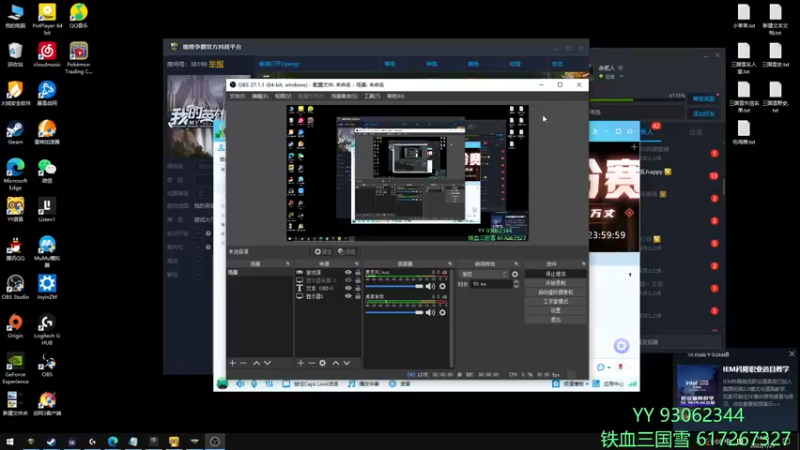Open the OBS File menu
Image resolution: width=800 pixels, height=450 pixels.
[x=237, y=96]
